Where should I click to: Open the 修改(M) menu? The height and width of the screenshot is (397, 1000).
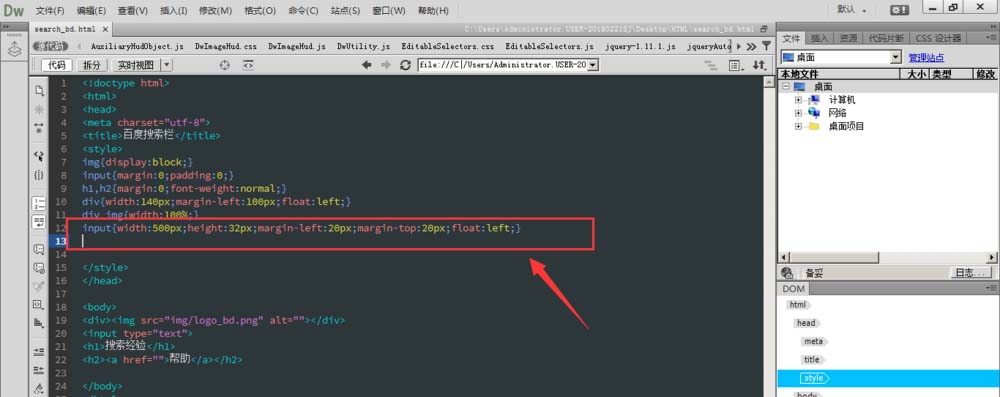tap(216, 11)
